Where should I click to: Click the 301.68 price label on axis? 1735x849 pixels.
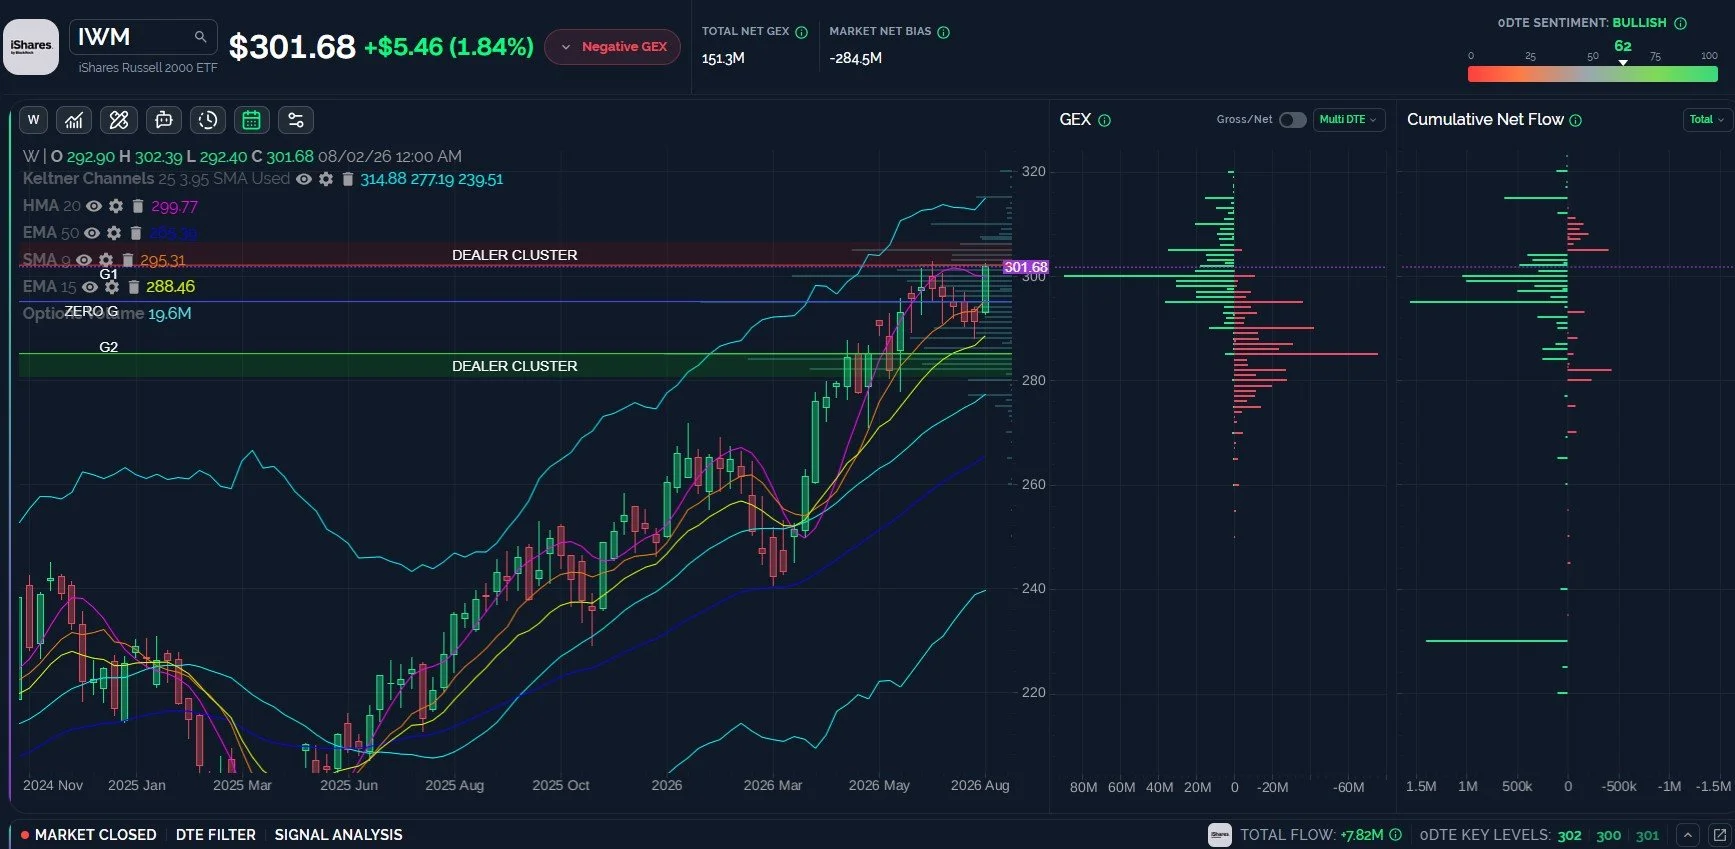(x=1026, y=267)
